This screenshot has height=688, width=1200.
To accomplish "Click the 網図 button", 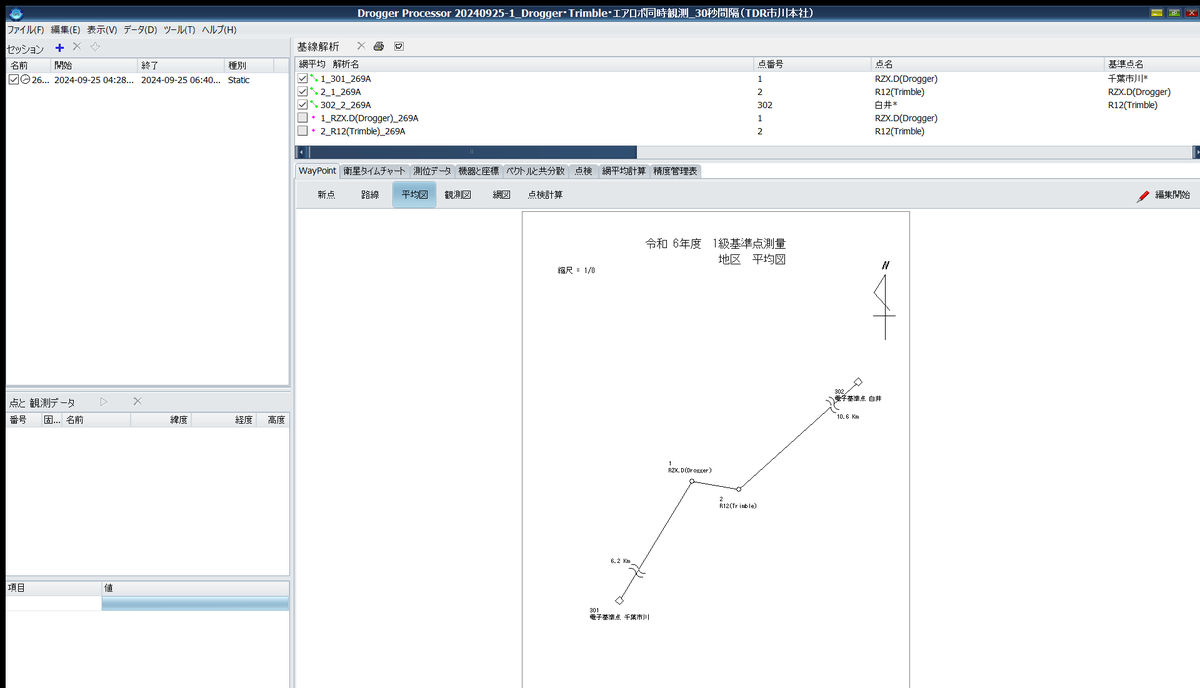I will pyautogui.click(x=502, y=195).
